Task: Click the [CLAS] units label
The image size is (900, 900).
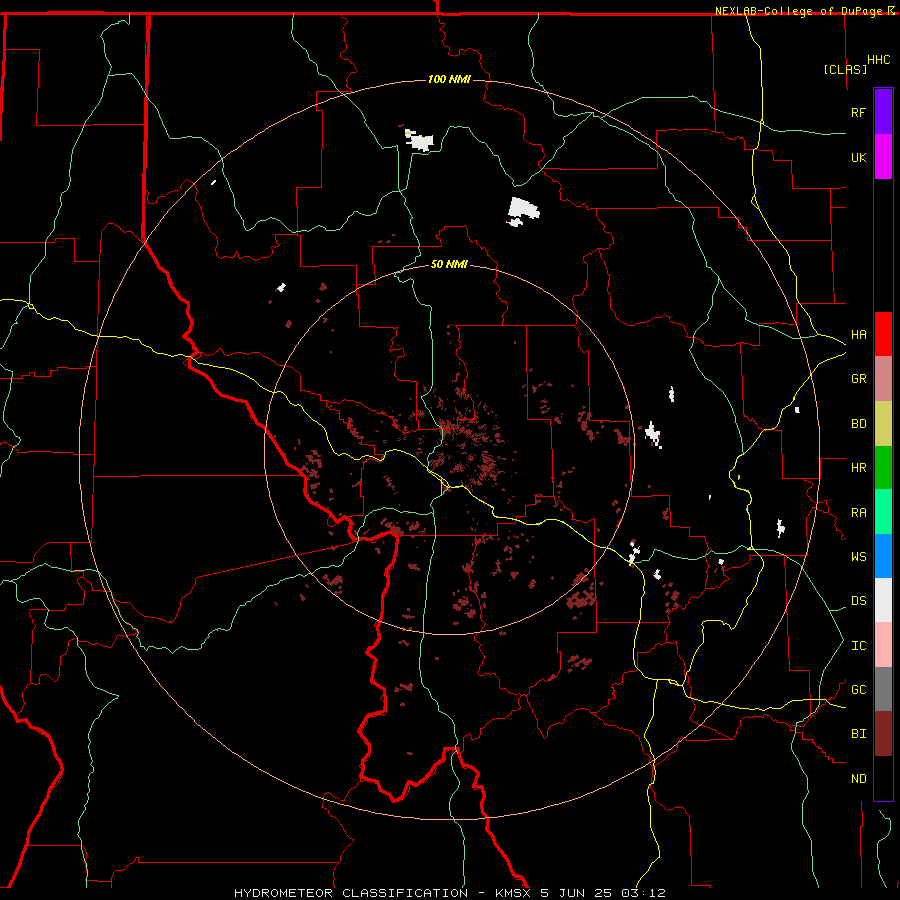Action: pyautogui.click(x=844, y=70)
